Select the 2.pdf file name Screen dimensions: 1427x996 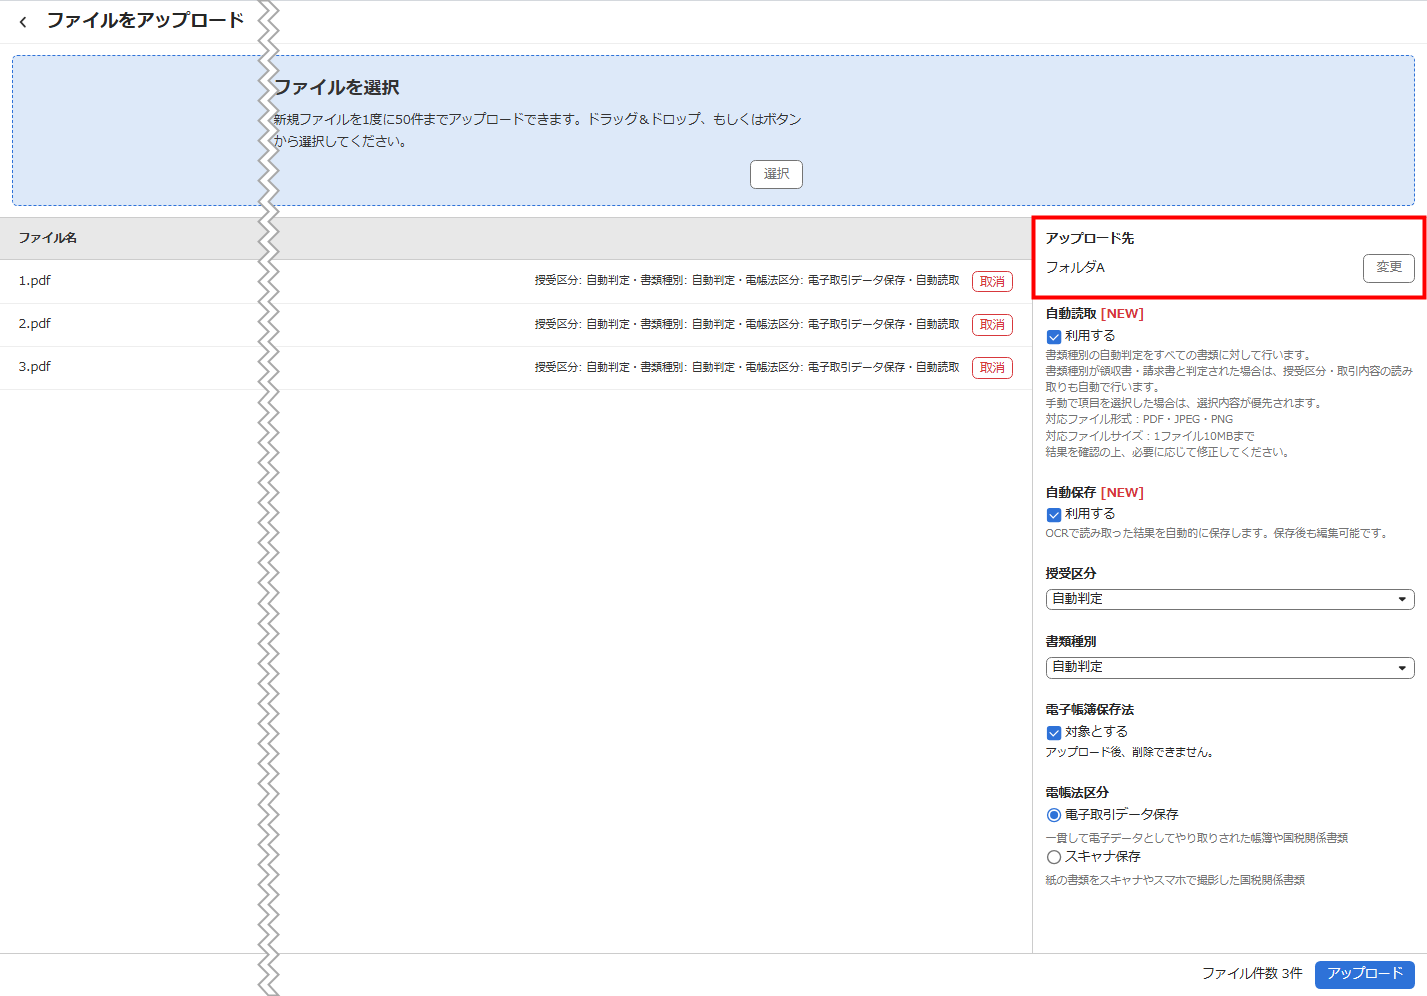pyautogui.click(x=35, y=324)
